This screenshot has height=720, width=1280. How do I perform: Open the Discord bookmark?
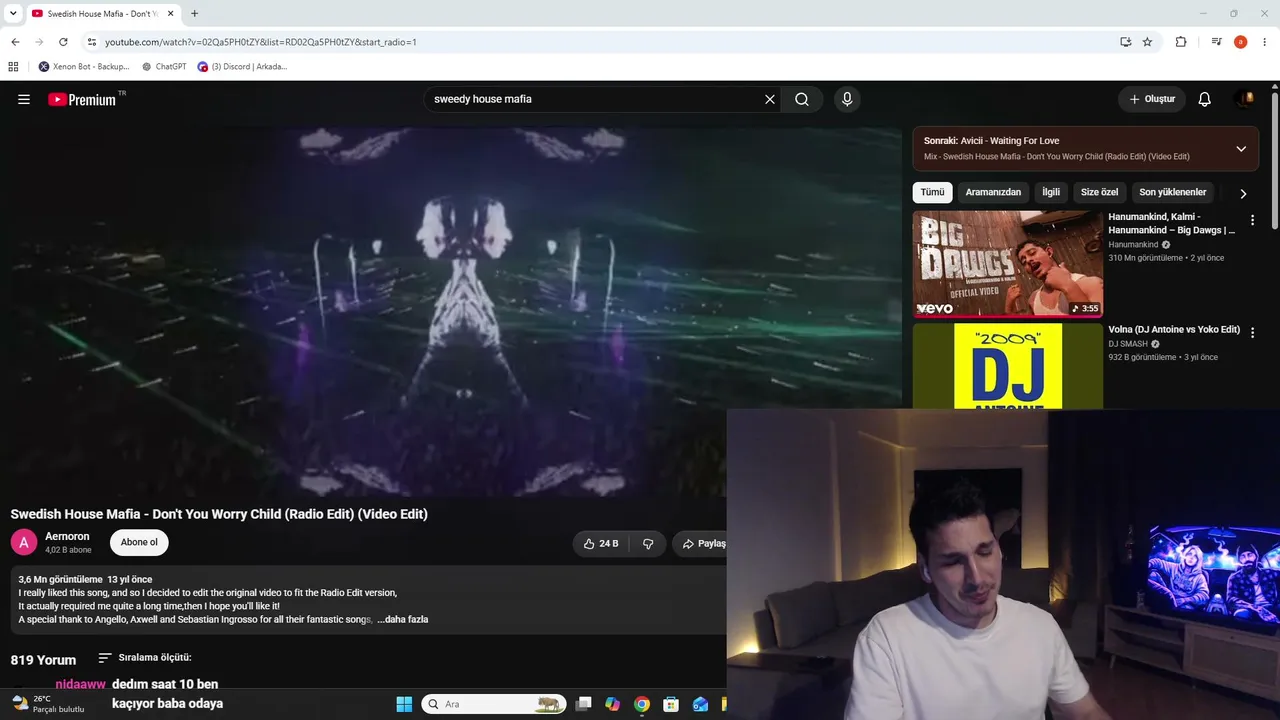point(242,67)
